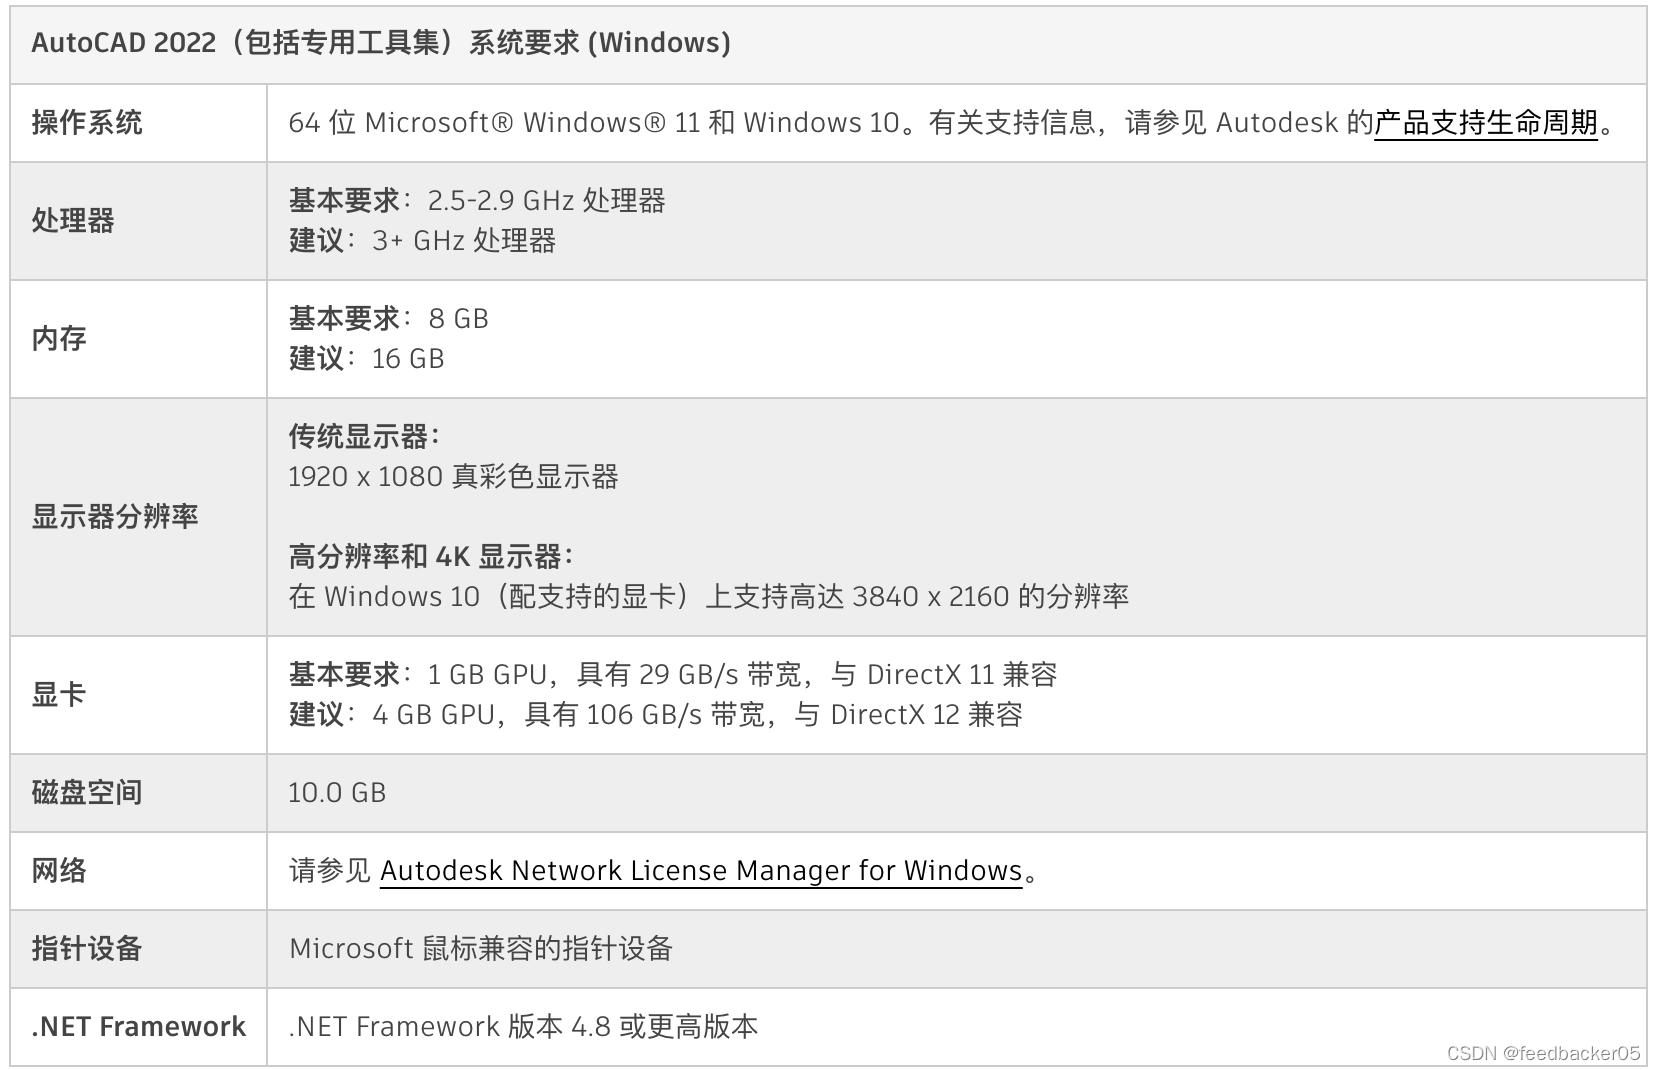Click the 4 GB GPU 106 GB/s line

tap(656, 715)
